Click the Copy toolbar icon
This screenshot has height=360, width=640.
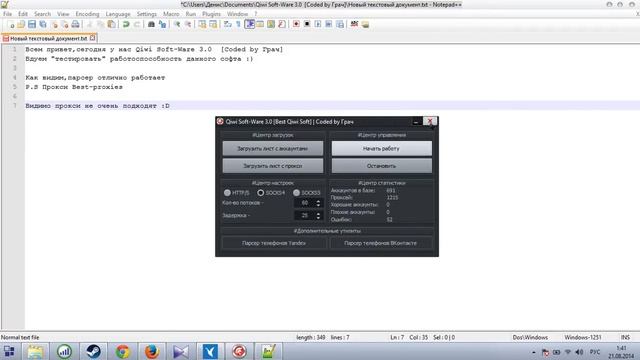(x=101, y=24)
